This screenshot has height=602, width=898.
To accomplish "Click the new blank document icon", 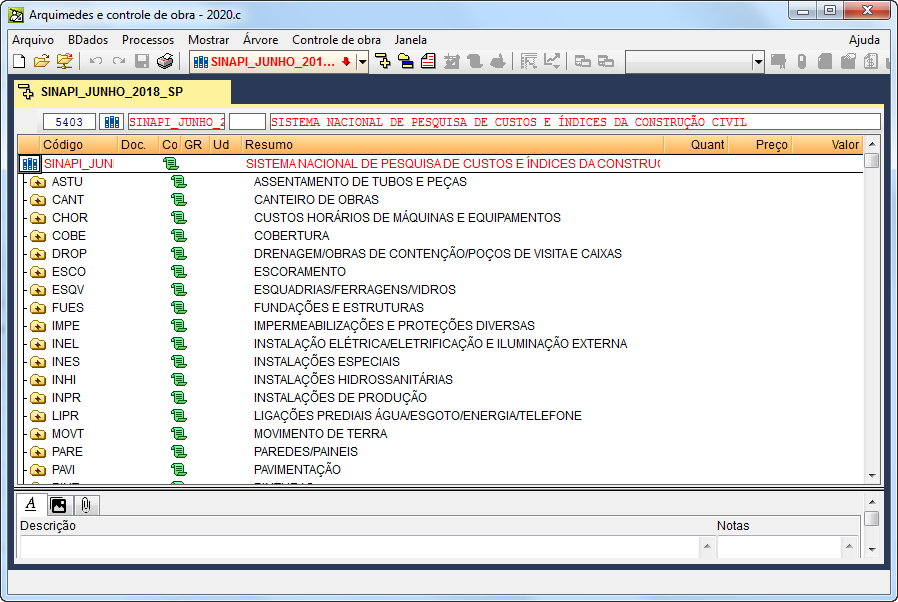I will point(19,61).
